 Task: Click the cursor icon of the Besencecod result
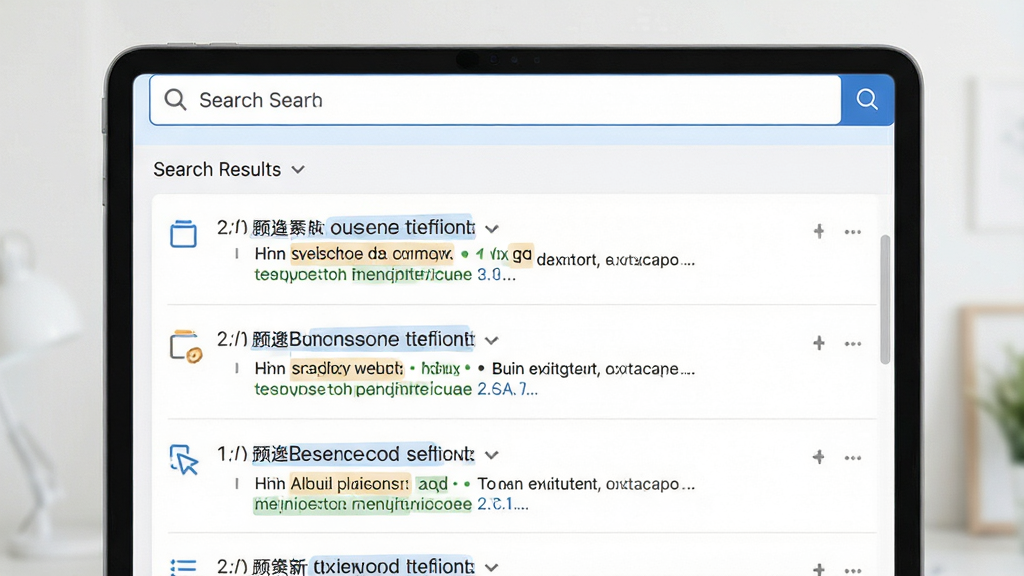[184, 460]
